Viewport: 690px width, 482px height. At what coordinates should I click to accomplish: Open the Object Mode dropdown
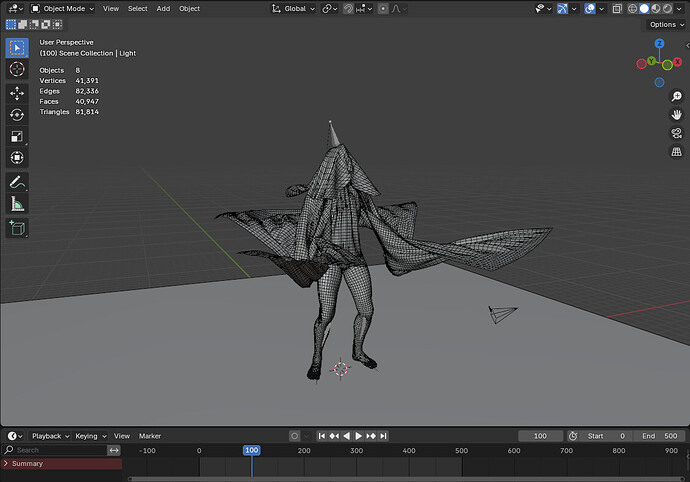(62, 8)
